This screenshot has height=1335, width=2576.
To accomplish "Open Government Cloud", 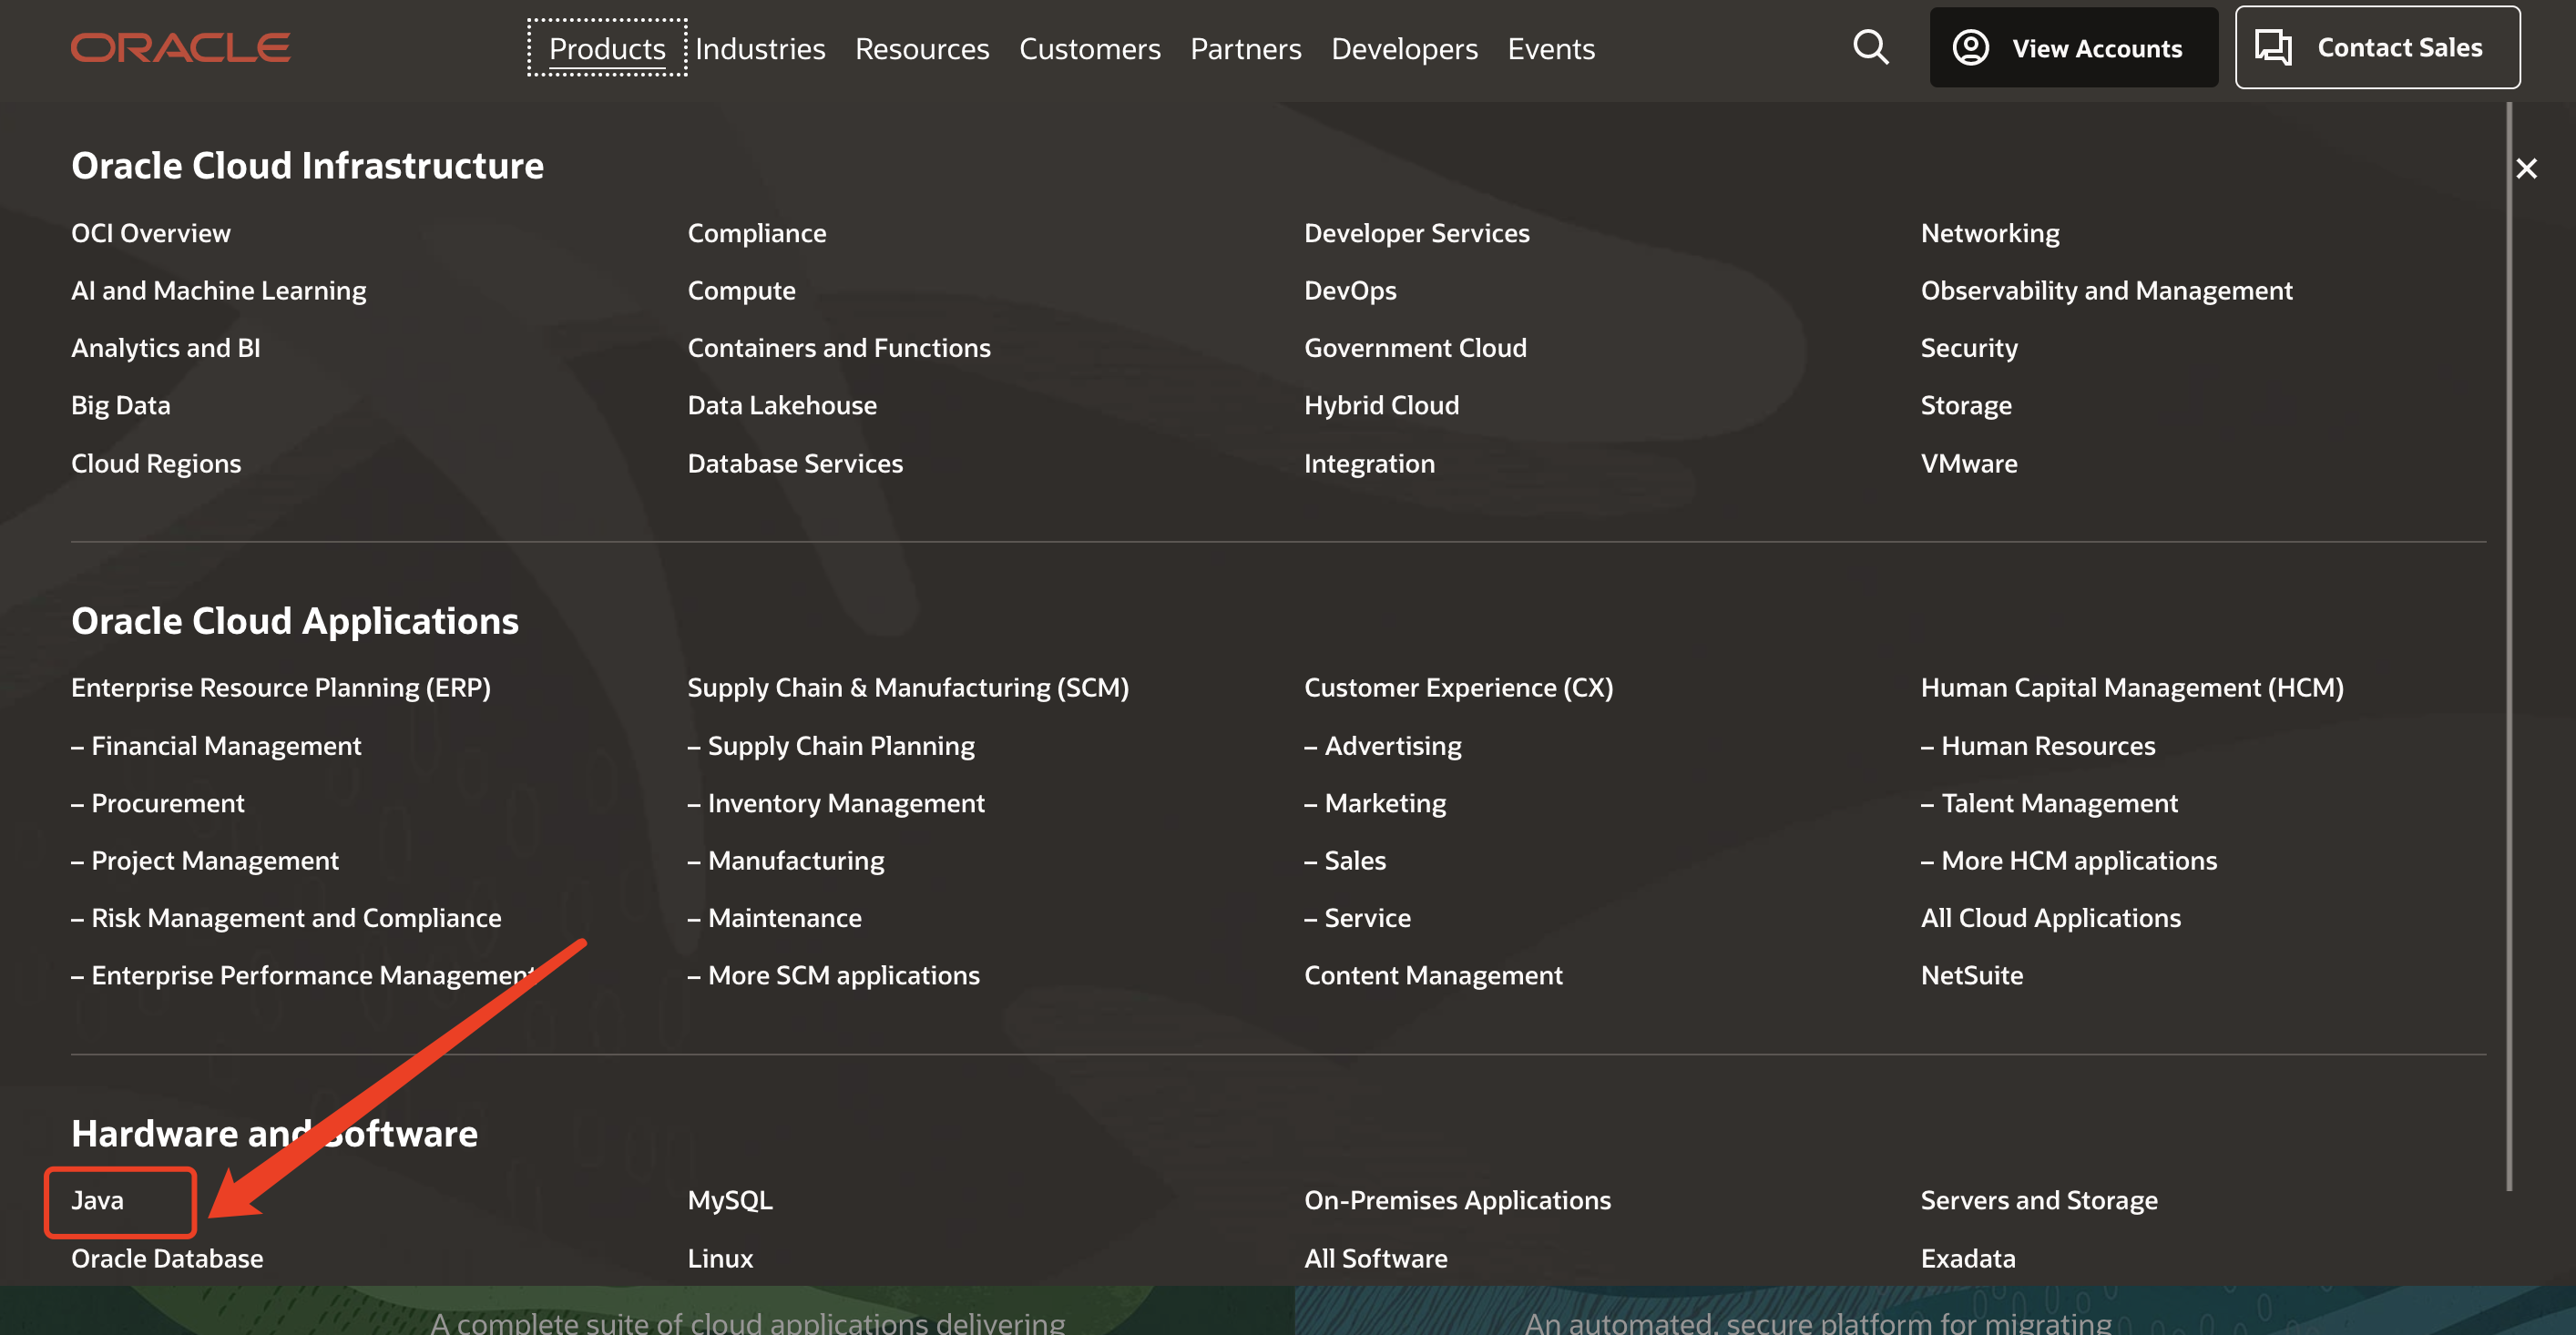I will pyautogui.click(x=1415, y=347).
